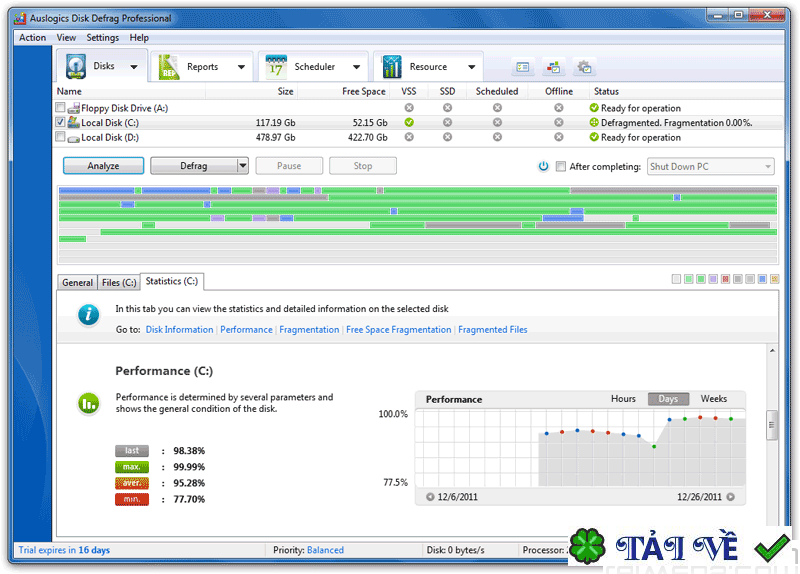Expand the Reports dropdown arrow
Screen dimensions: 800x574
point(241,67)
